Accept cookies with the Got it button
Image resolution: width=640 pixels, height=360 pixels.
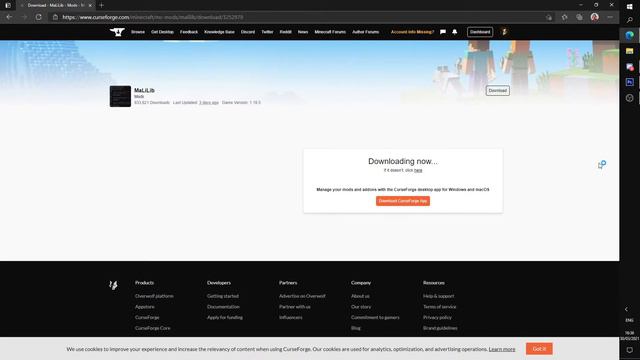click(x=539, y=349)
